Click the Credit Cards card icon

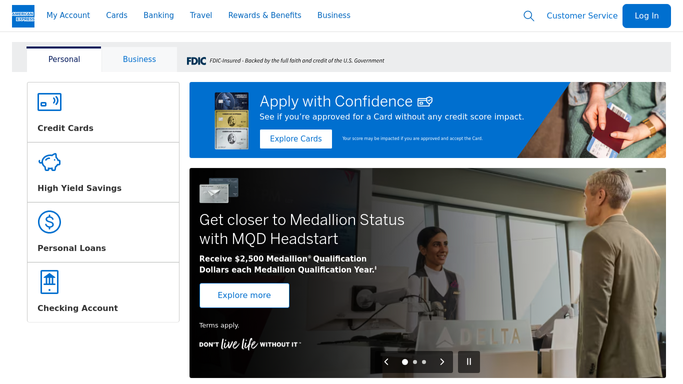coord(49,102)
